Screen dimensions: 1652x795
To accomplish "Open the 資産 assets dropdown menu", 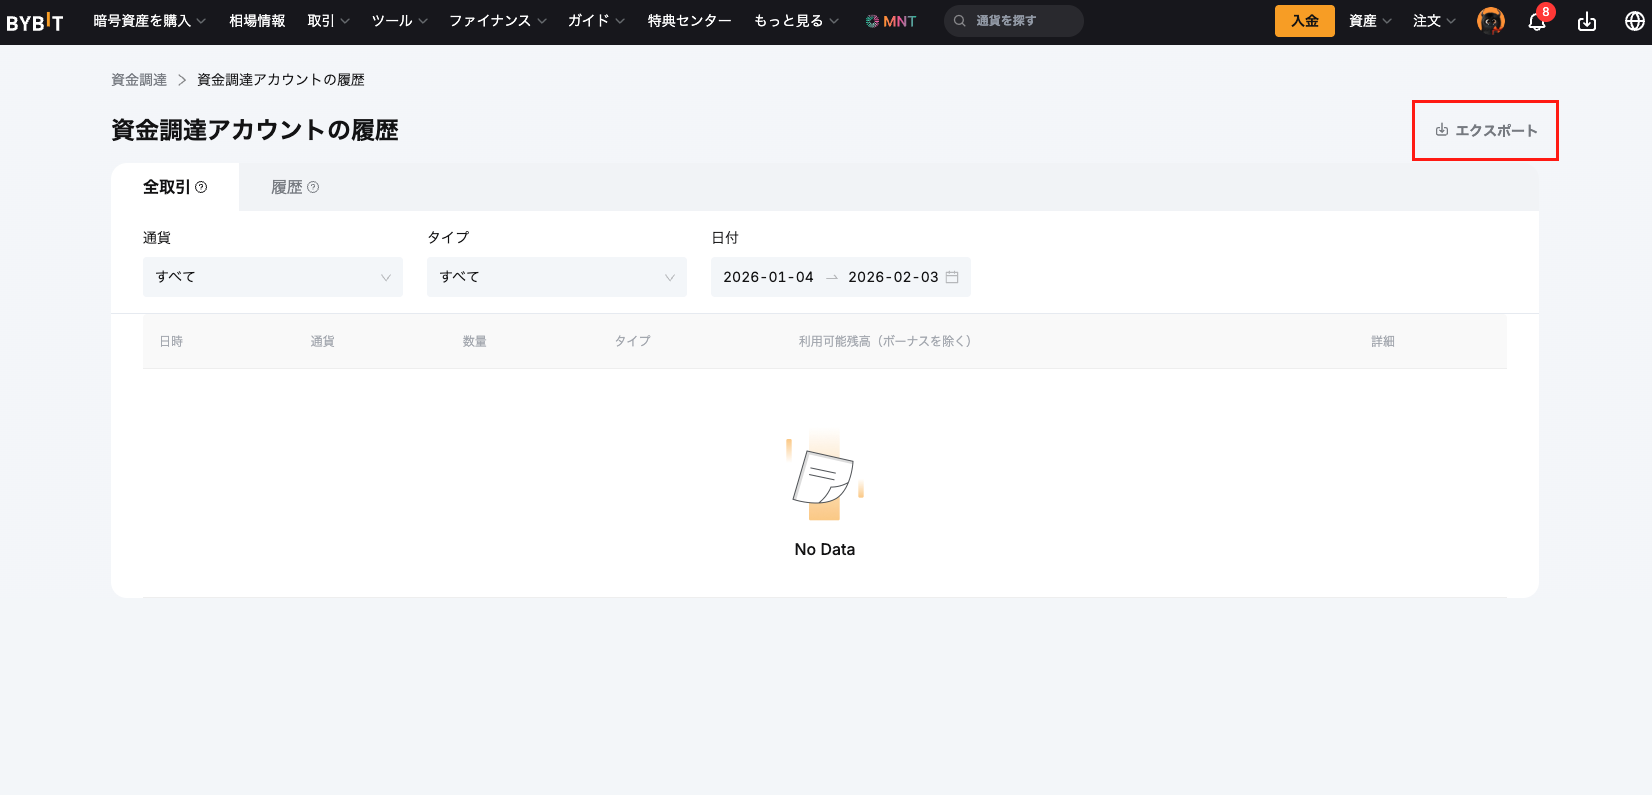I will 1369,21.
